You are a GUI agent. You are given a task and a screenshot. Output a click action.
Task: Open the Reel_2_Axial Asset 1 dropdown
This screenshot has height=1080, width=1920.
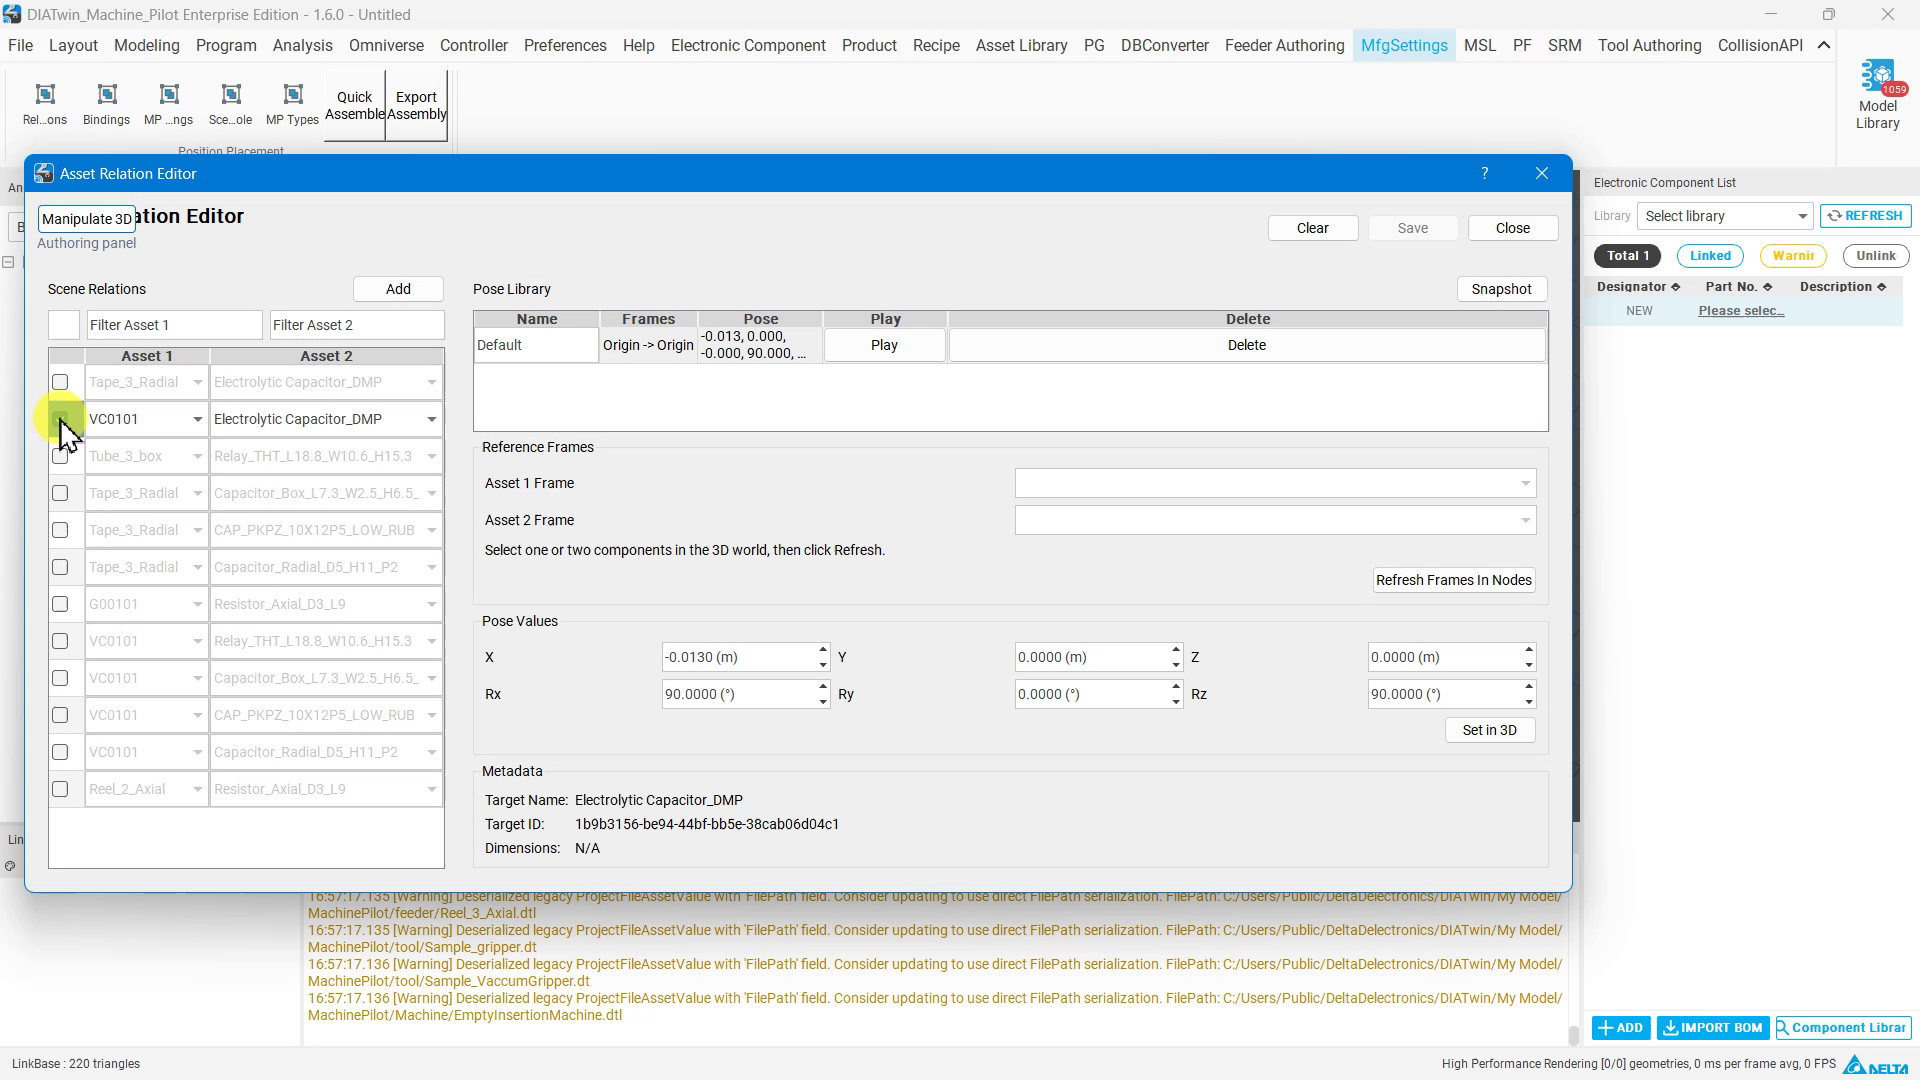pyautogui.click(x=146, y=789)
